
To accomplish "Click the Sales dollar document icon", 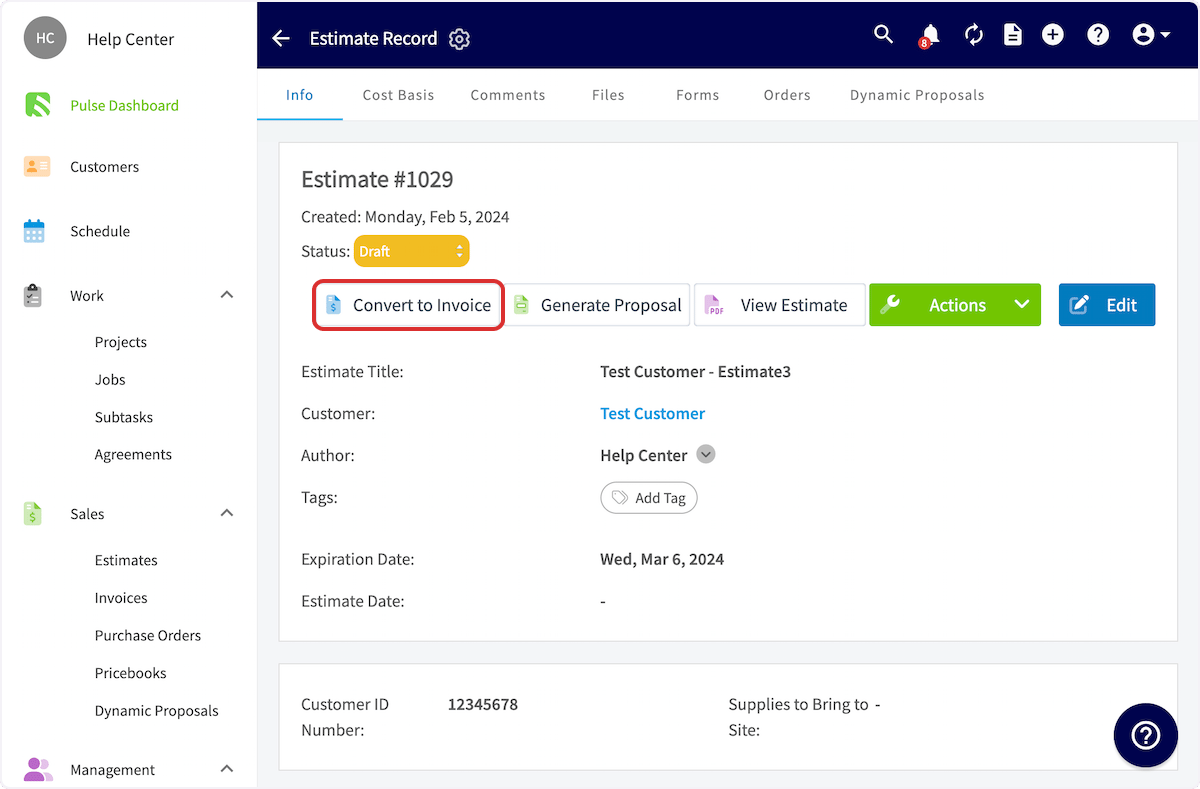I will tap(33, 514).
